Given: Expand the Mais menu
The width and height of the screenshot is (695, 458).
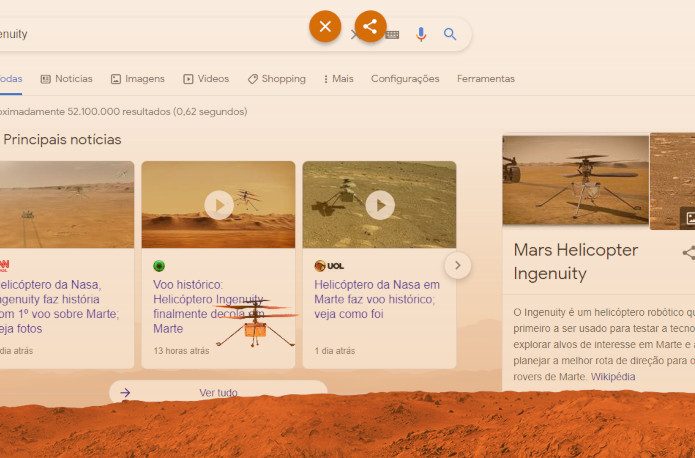Looking at the screenshot, I should point(339,79).
